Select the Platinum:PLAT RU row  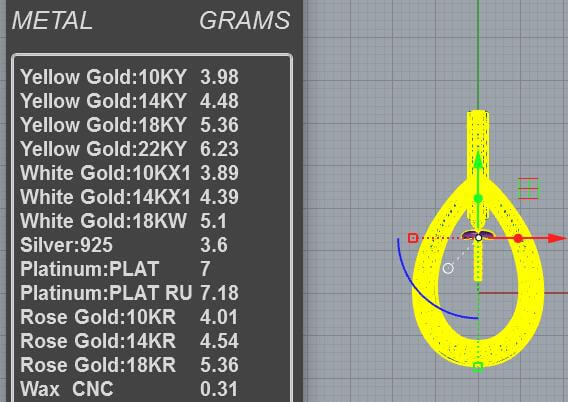pos(129,293)
